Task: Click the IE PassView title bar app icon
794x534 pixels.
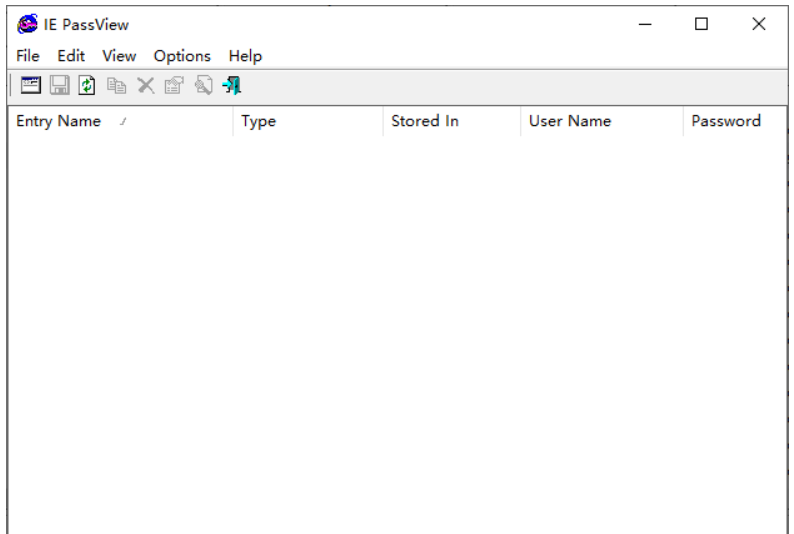Action: click(x=28, y=24)
